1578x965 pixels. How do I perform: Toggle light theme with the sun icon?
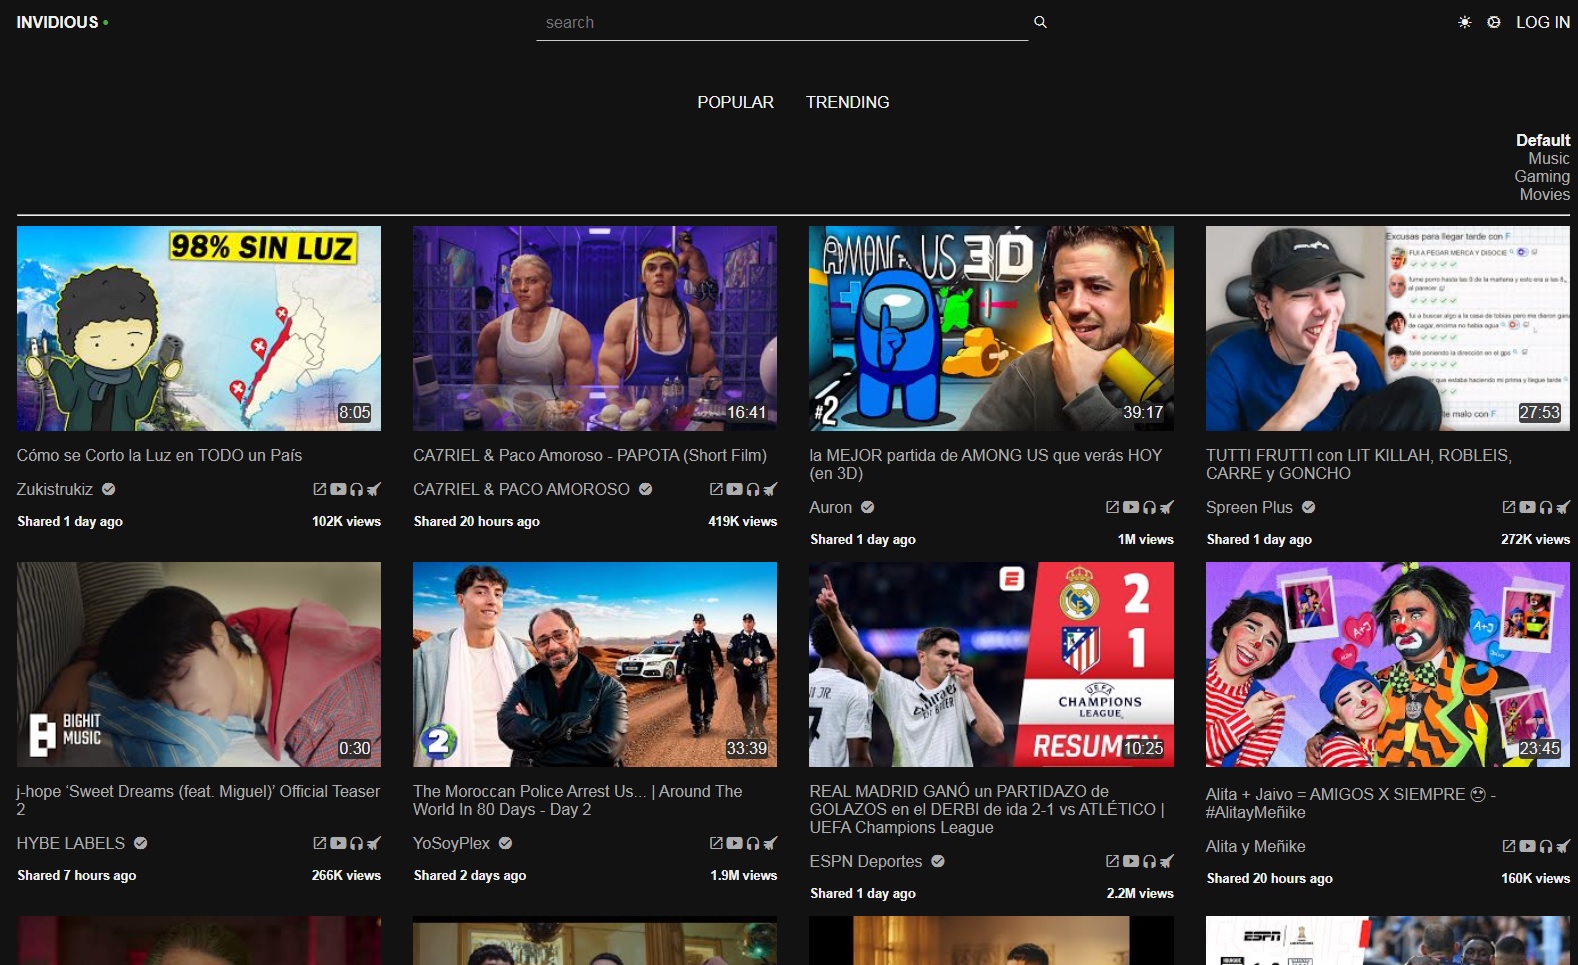1464,22
